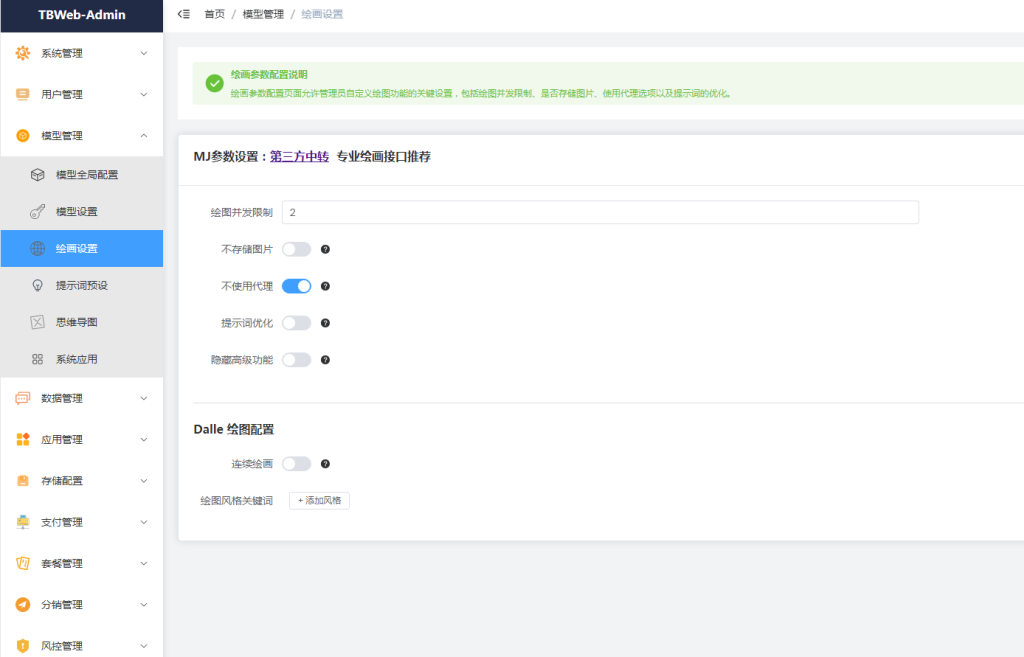This screenshot has height=657, width=1024.
Task: Click the 绘图并发限制 input field
Action: coord(600,212)
